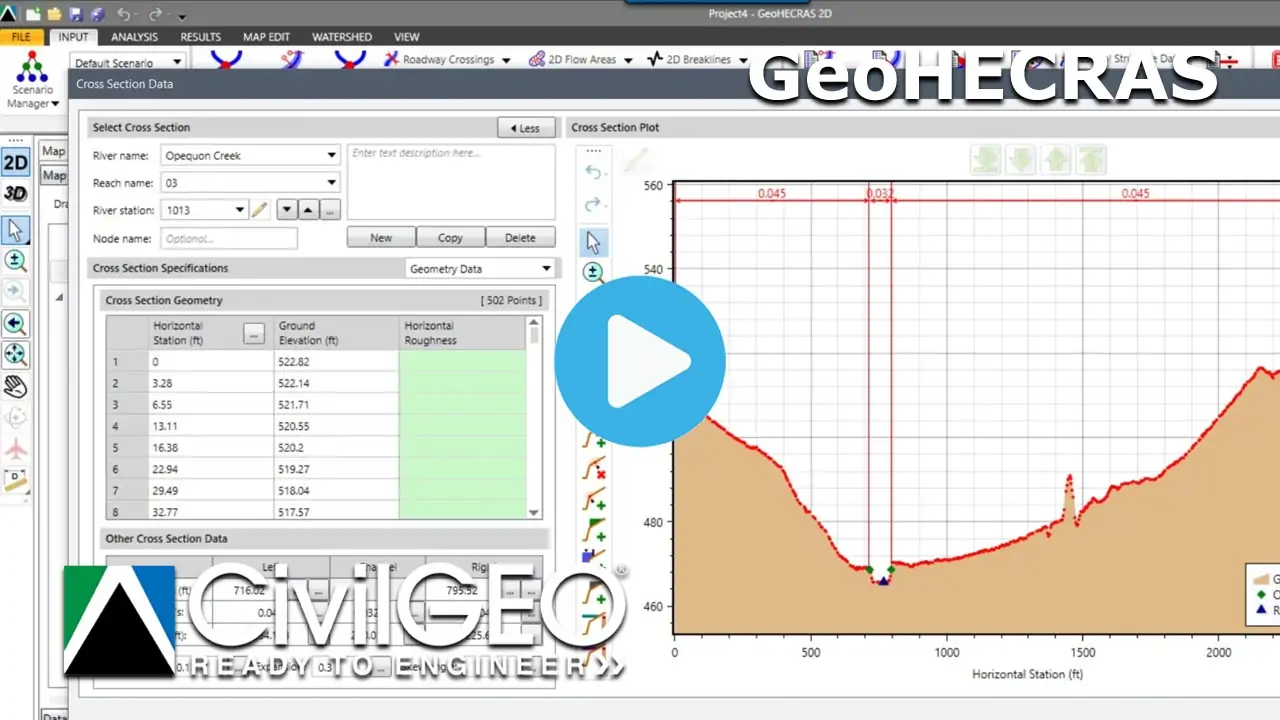
Task: Click the previous zoom view icon
Action: point(15,323)
